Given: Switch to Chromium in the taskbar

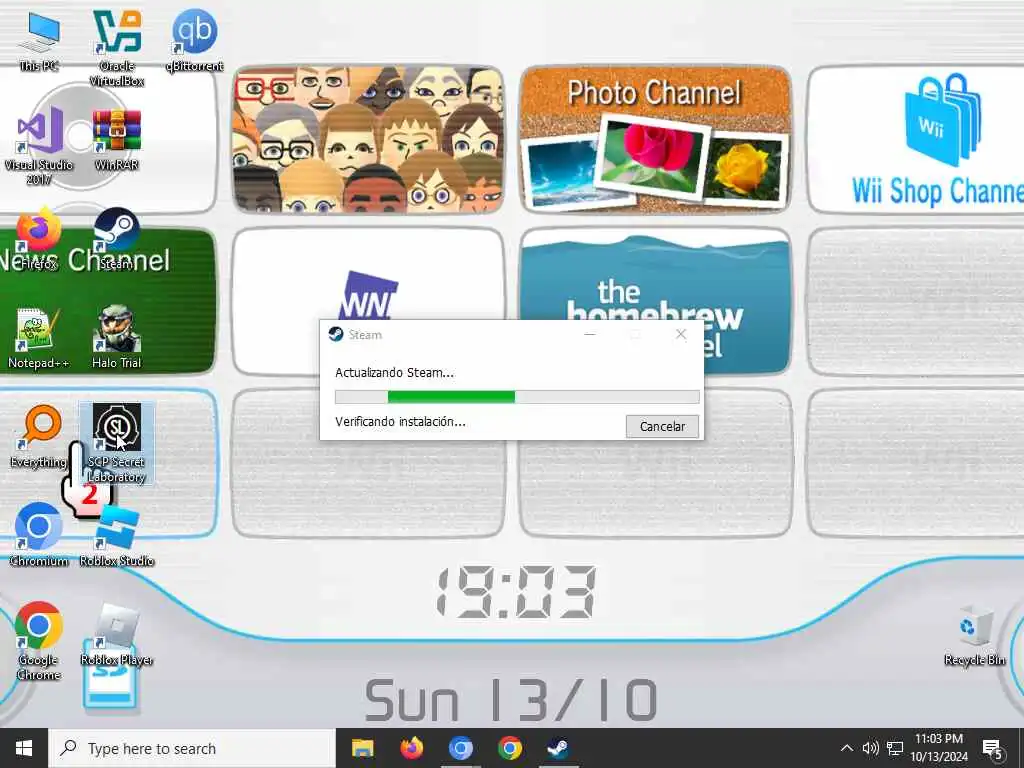Looking at the screenshot, I should [460, 748].
